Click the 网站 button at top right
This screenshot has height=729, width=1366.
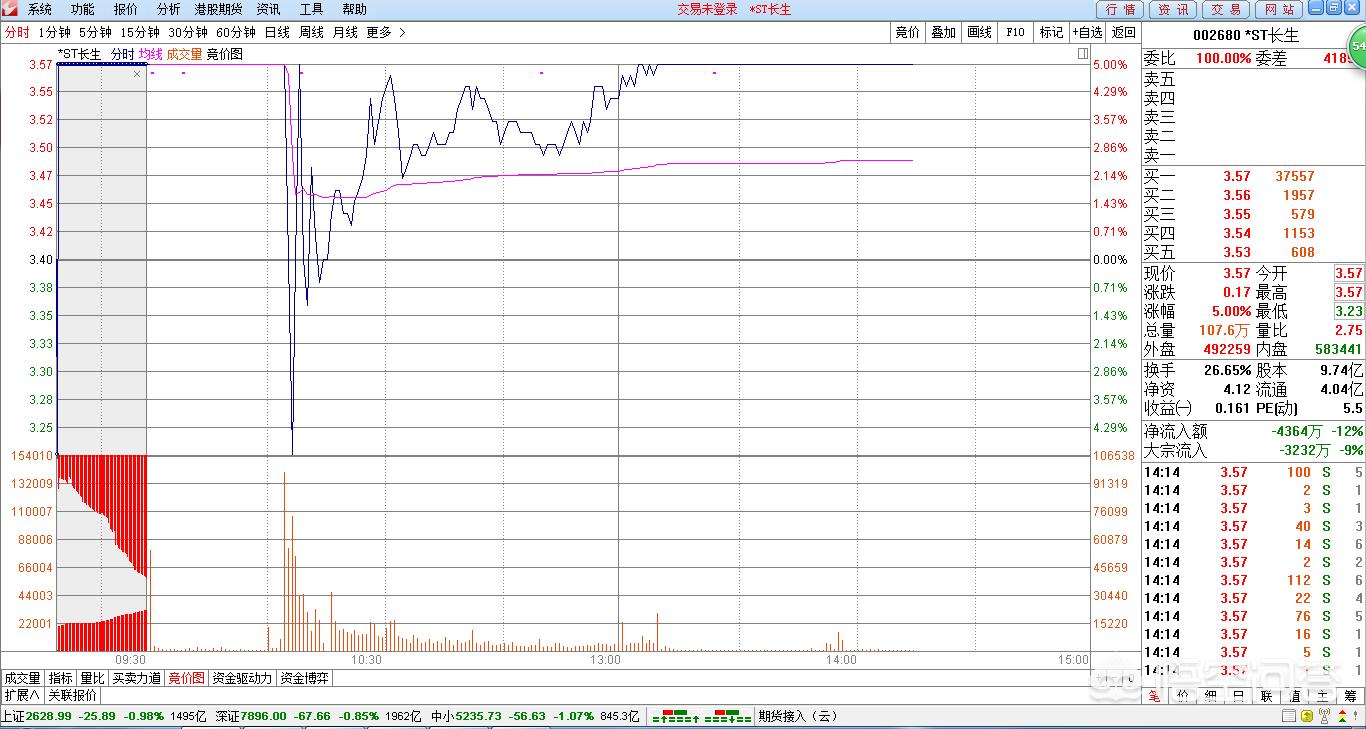(1278, 9)
